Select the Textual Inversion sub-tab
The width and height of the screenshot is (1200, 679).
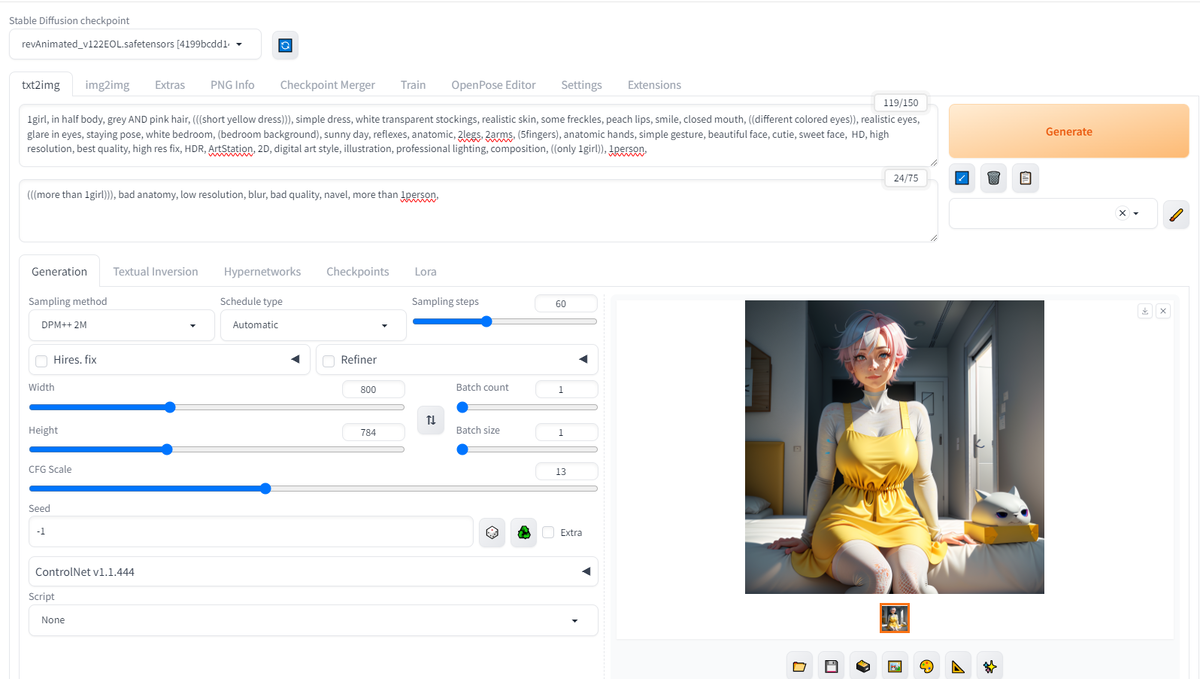click(x=155, y=271)
